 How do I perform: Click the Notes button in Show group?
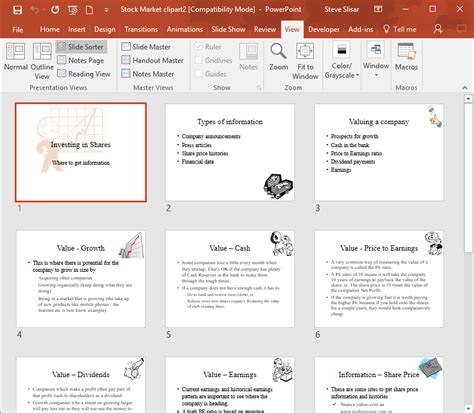248,57
